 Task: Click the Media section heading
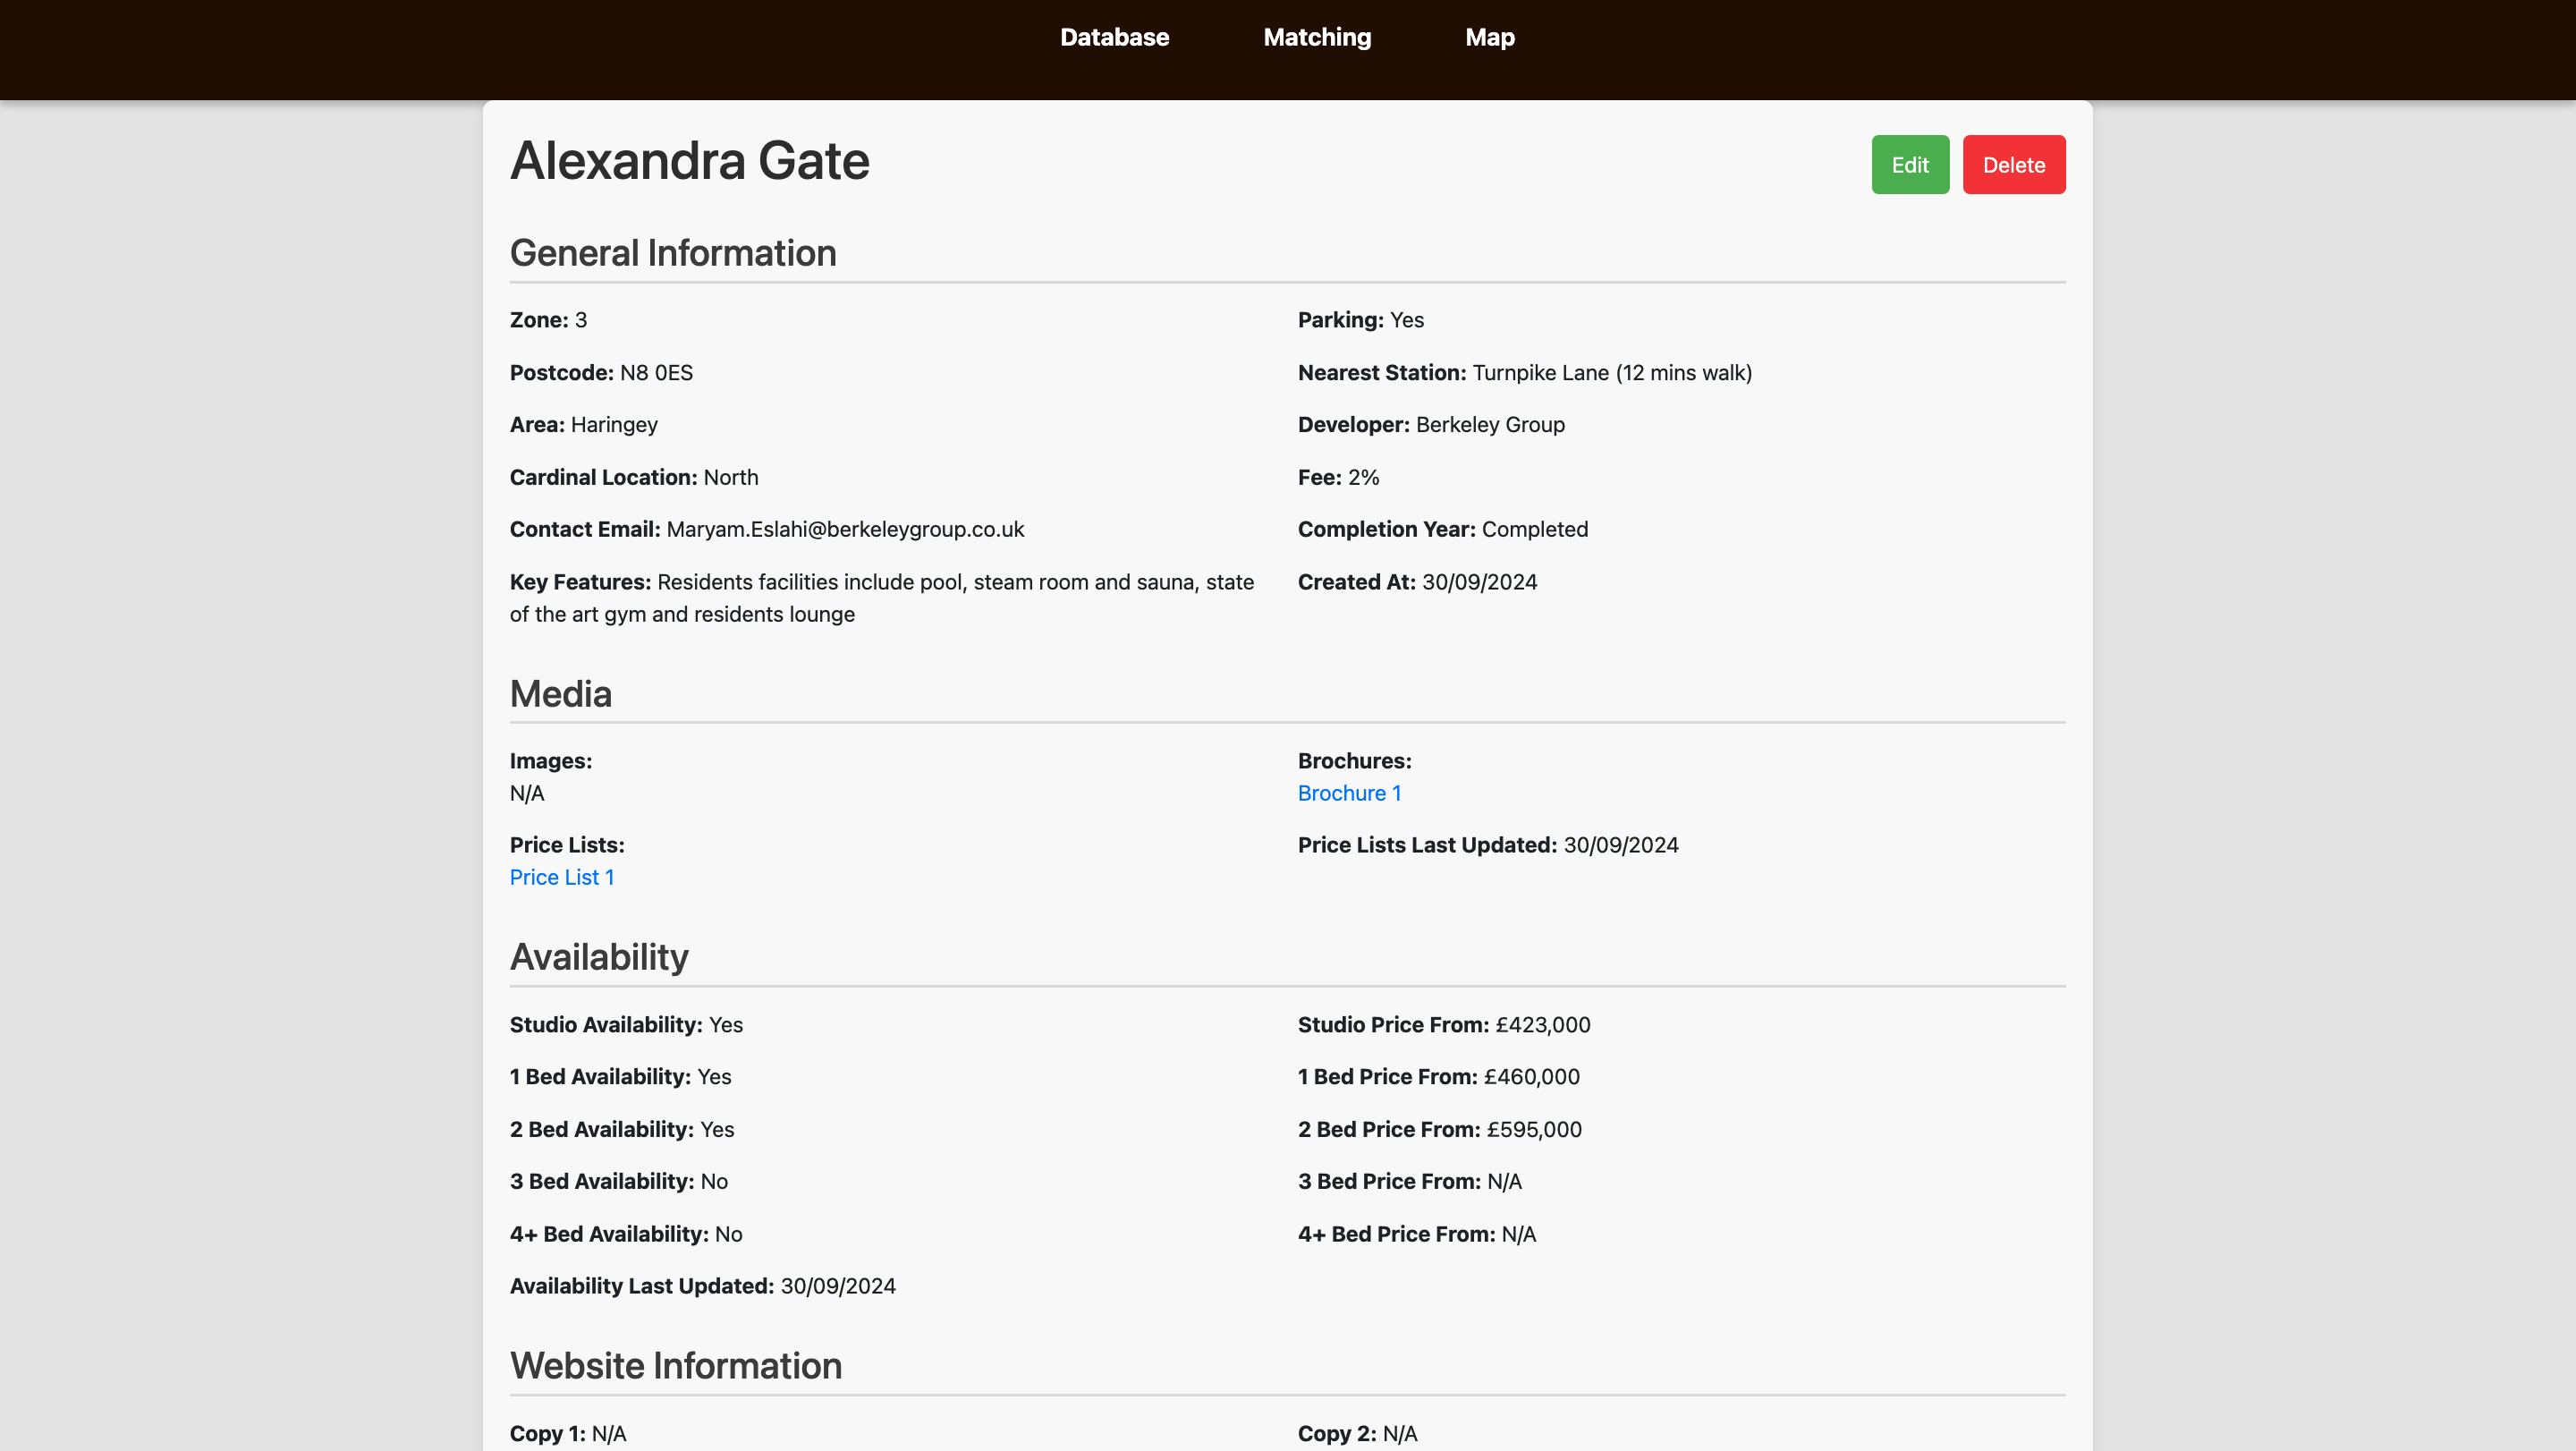pos(560,694)
